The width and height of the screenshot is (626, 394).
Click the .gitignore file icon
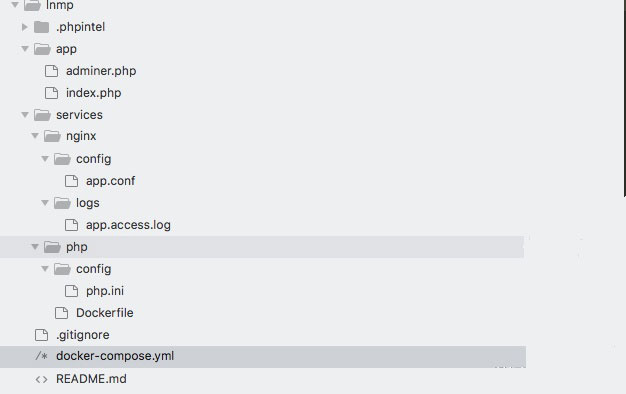[42, 335]
